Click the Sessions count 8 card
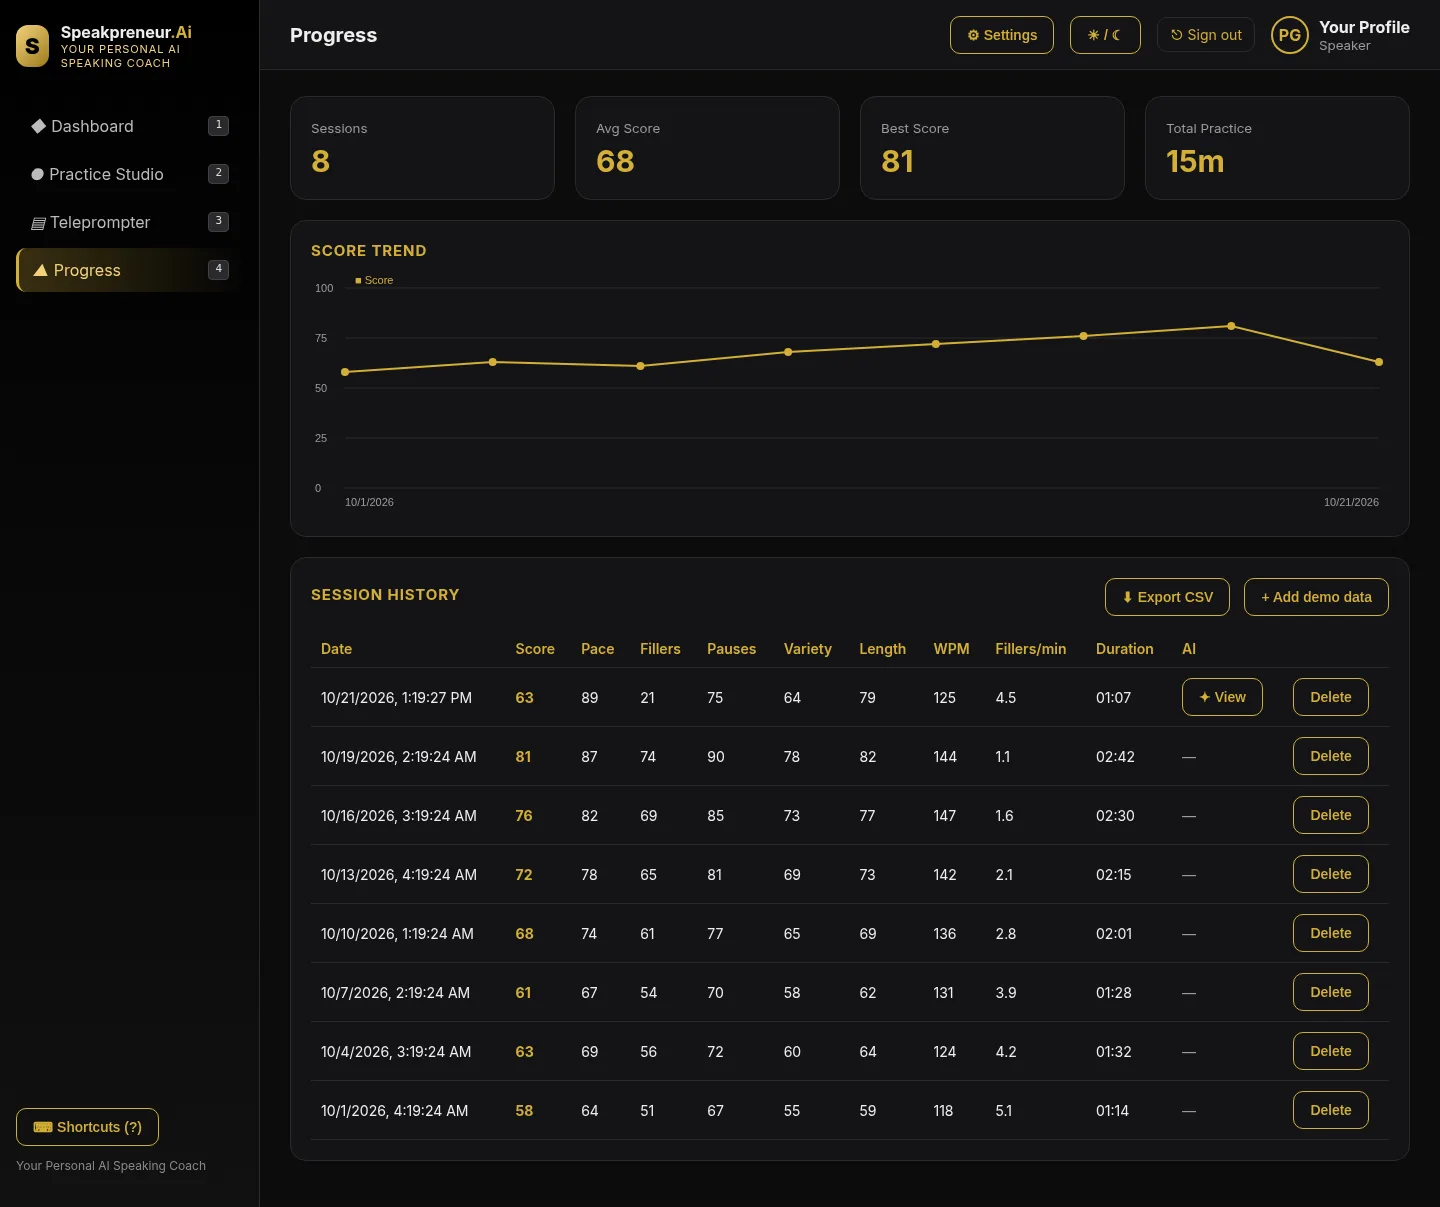This screenshot has height=1207, width=1440. (422, 148)
